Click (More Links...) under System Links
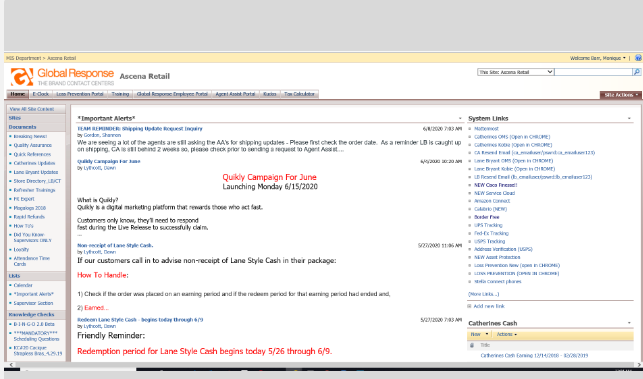Viewport: 643px width, 379px height. tap(483, 294)
